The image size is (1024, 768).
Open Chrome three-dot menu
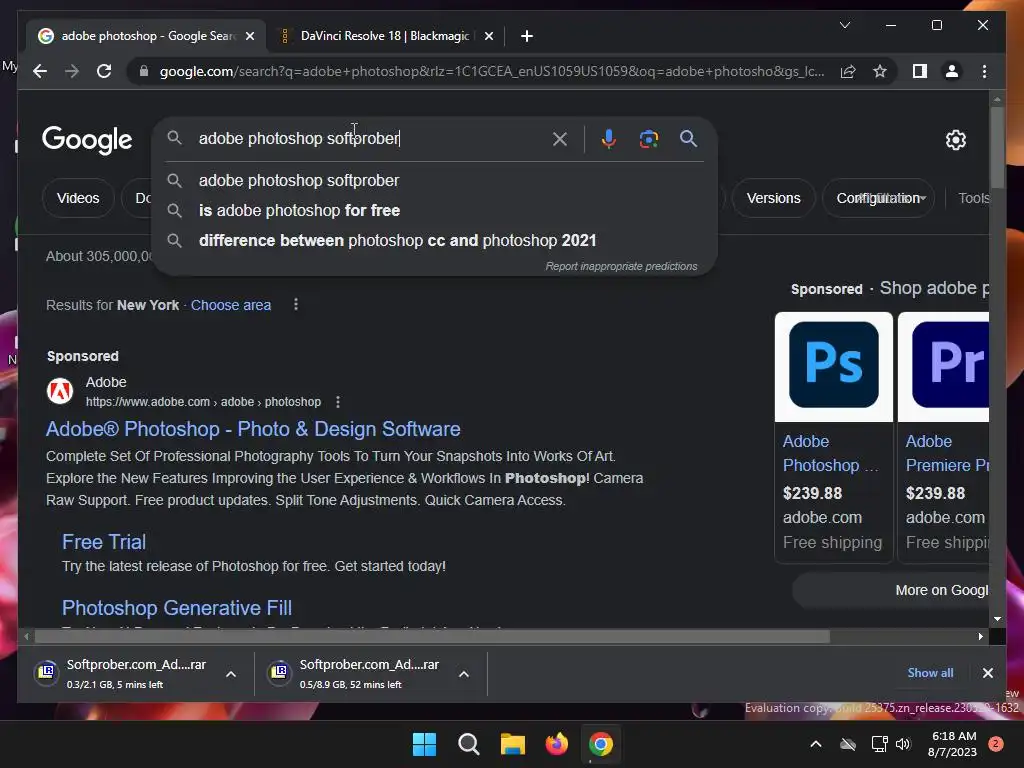984,71
